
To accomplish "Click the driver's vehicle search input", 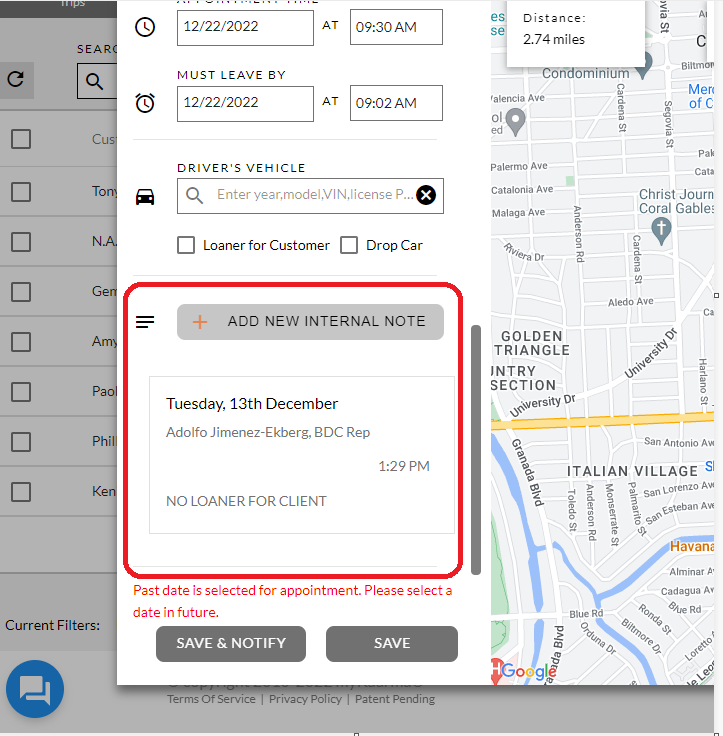I will click(310, 196).
